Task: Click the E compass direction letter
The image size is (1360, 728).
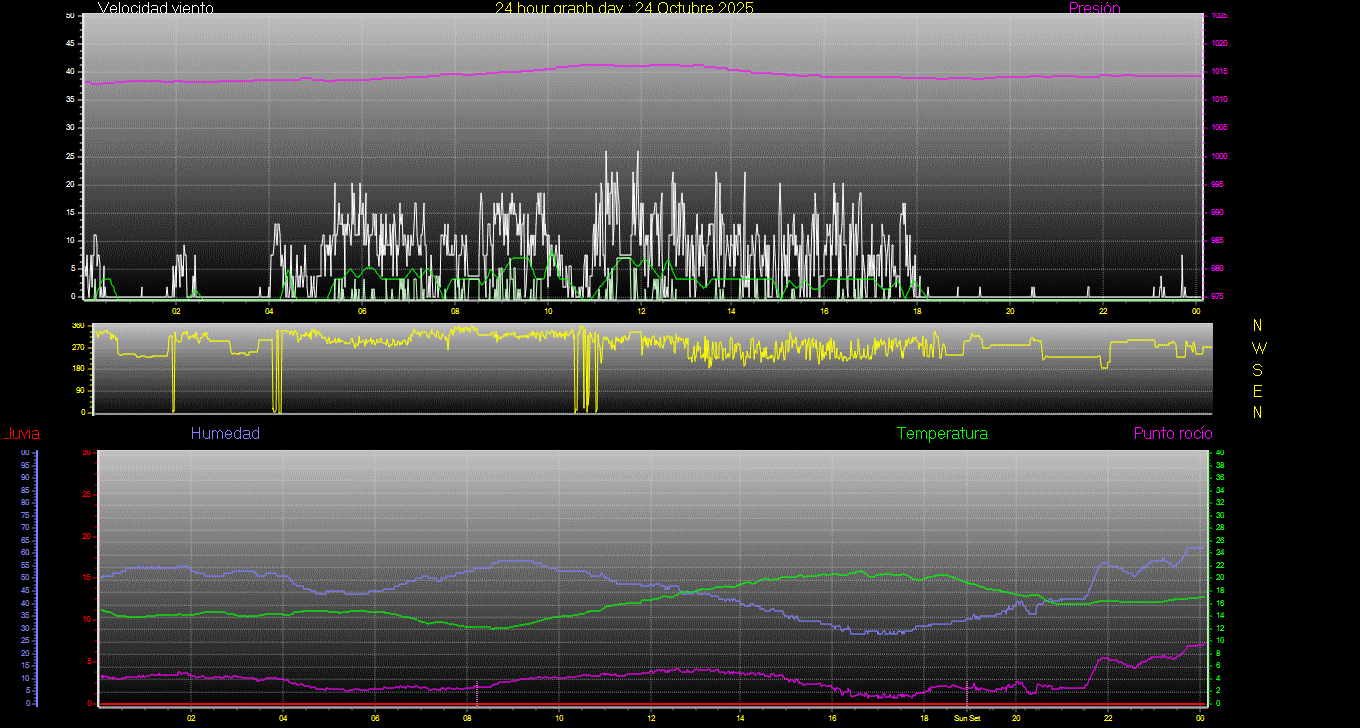Action: coord(1258,391)
